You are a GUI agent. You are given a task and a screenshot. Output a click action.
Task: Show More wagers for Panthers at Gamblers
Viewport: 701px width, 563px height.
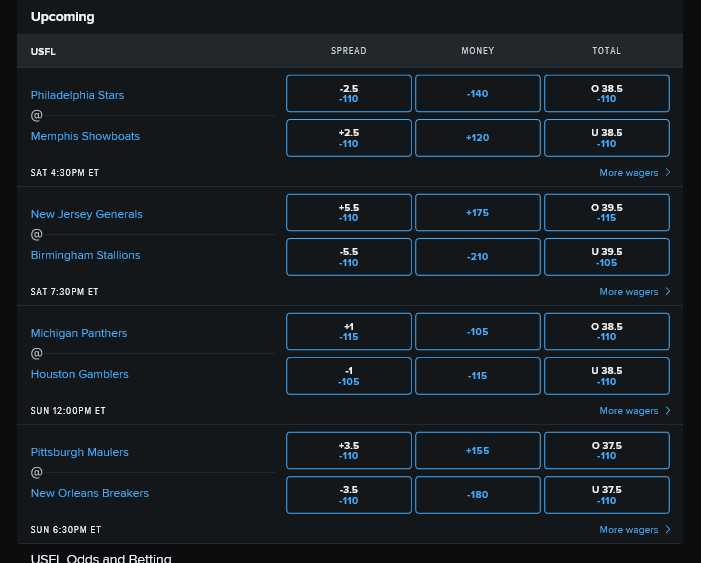[634, 411]
